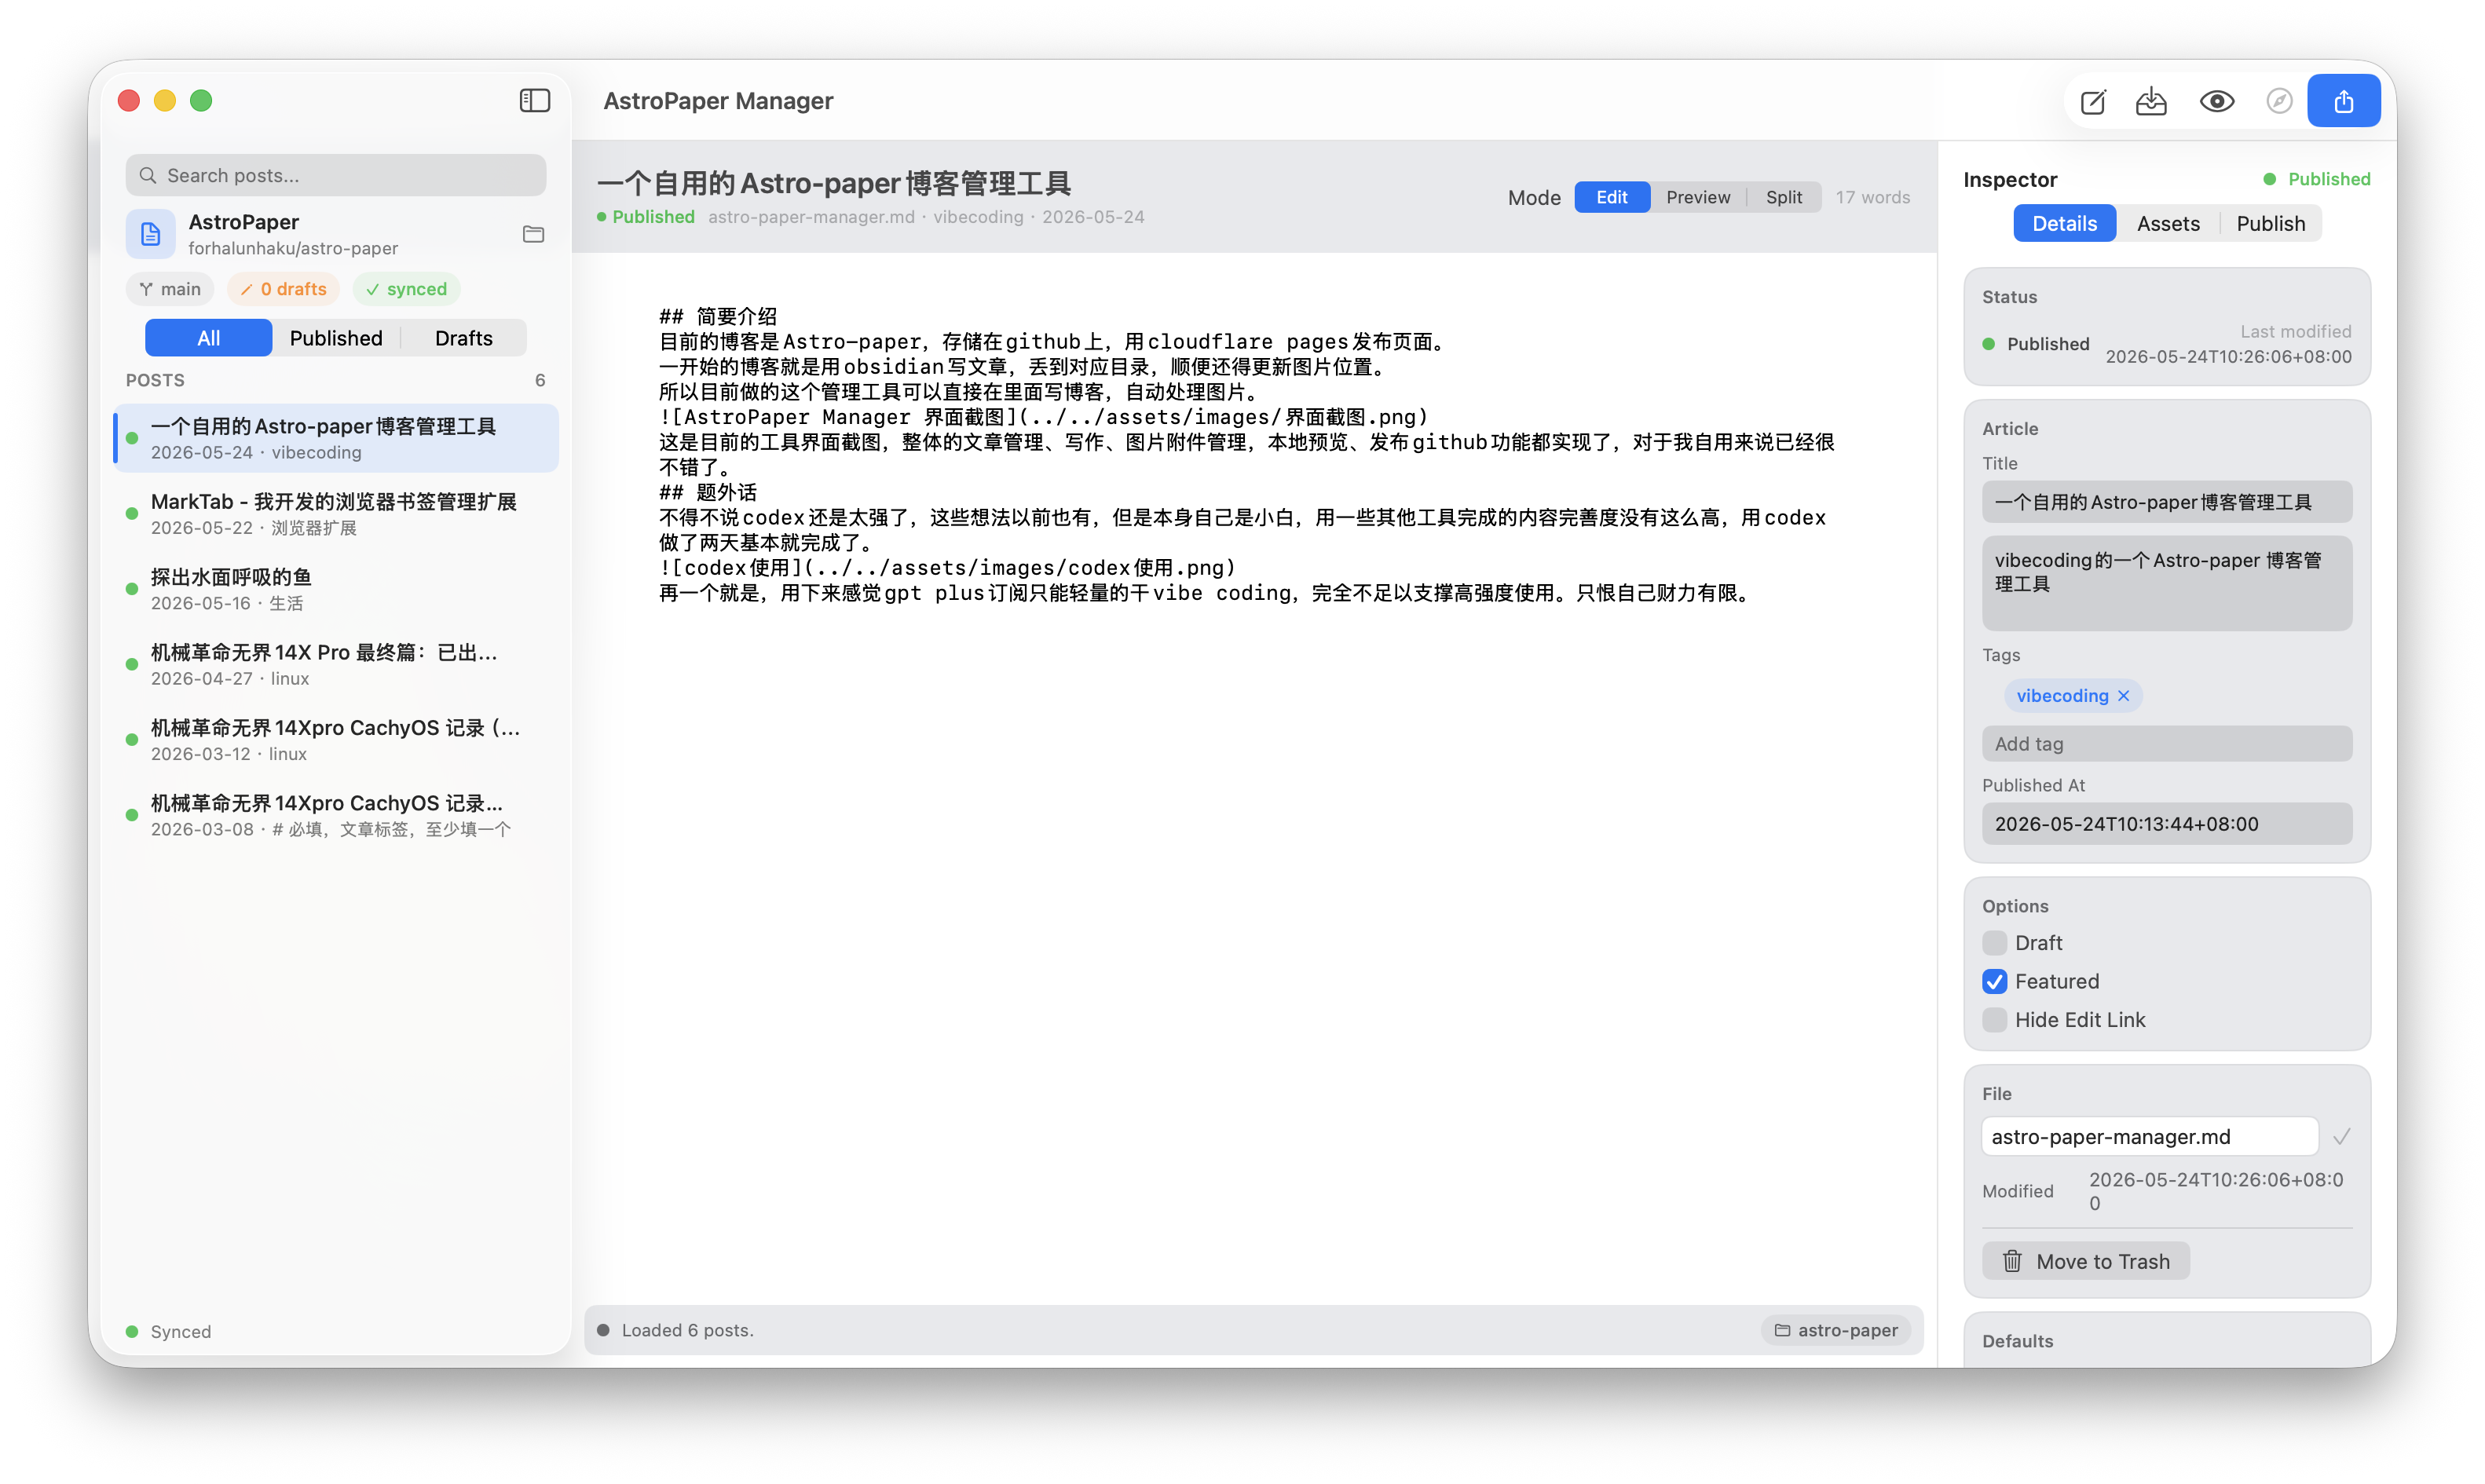Enable Hide Edit Link checkbox
2485x1484 pixels.
pos(1994,1020)
